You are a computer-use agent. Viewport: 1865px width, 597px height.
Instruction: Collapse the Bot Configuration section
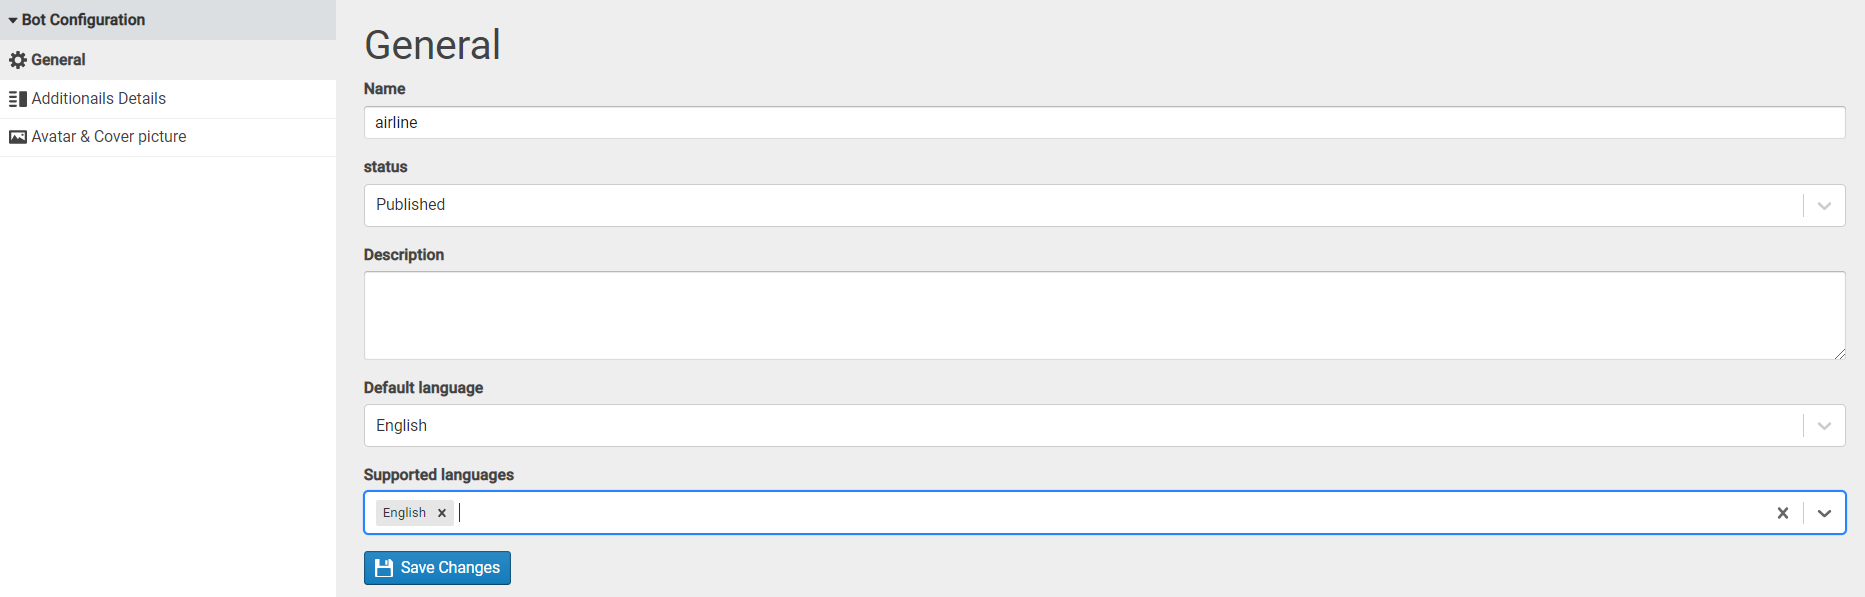point(13,19)
